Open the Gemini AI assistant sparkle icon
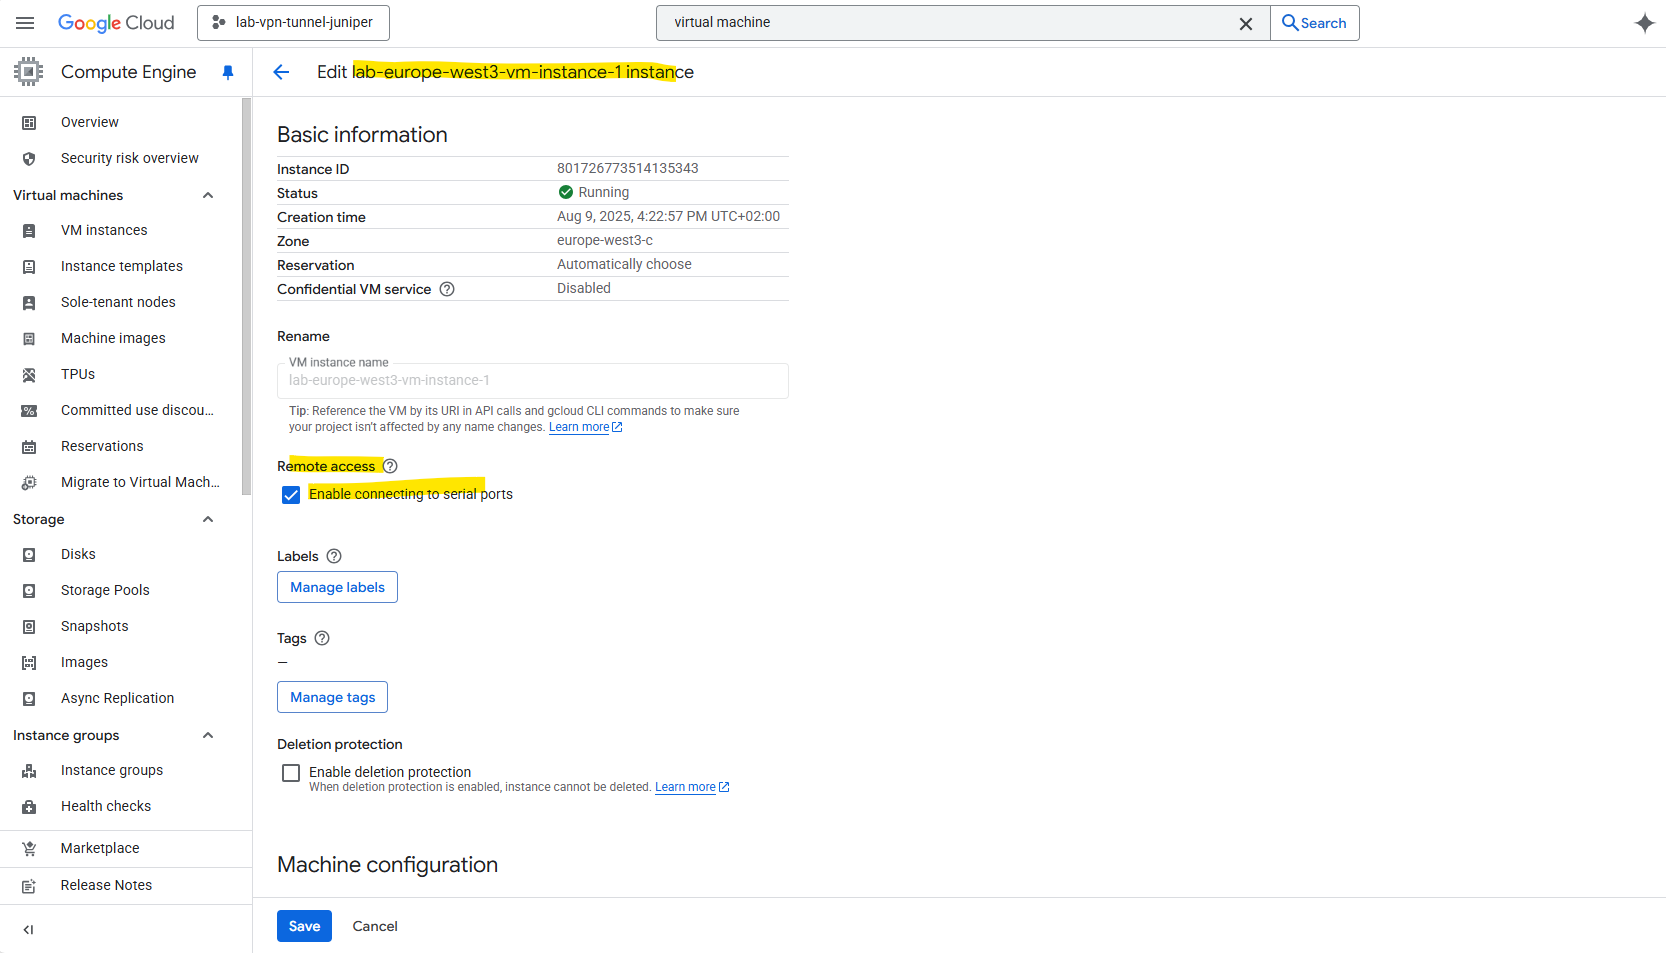 click(1644, 23)
